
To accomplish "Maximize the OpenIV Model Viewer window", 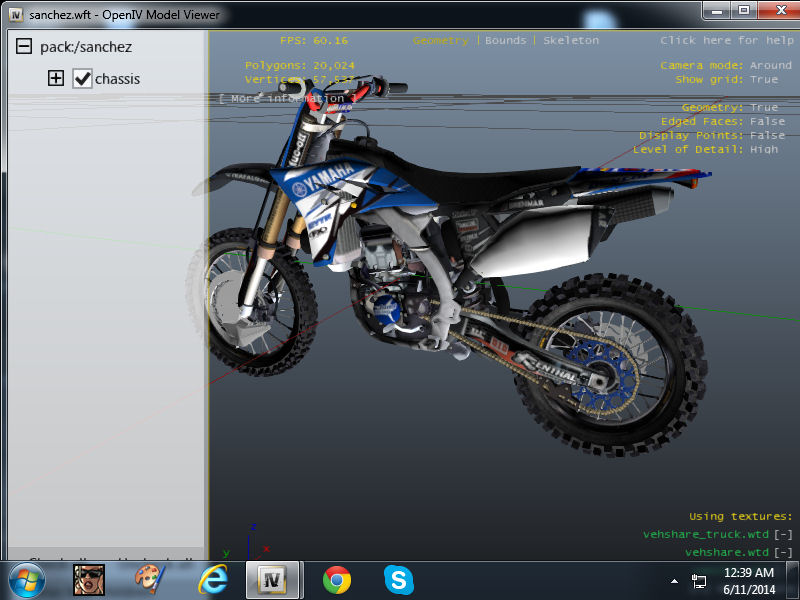I will (x=744, y=10).
